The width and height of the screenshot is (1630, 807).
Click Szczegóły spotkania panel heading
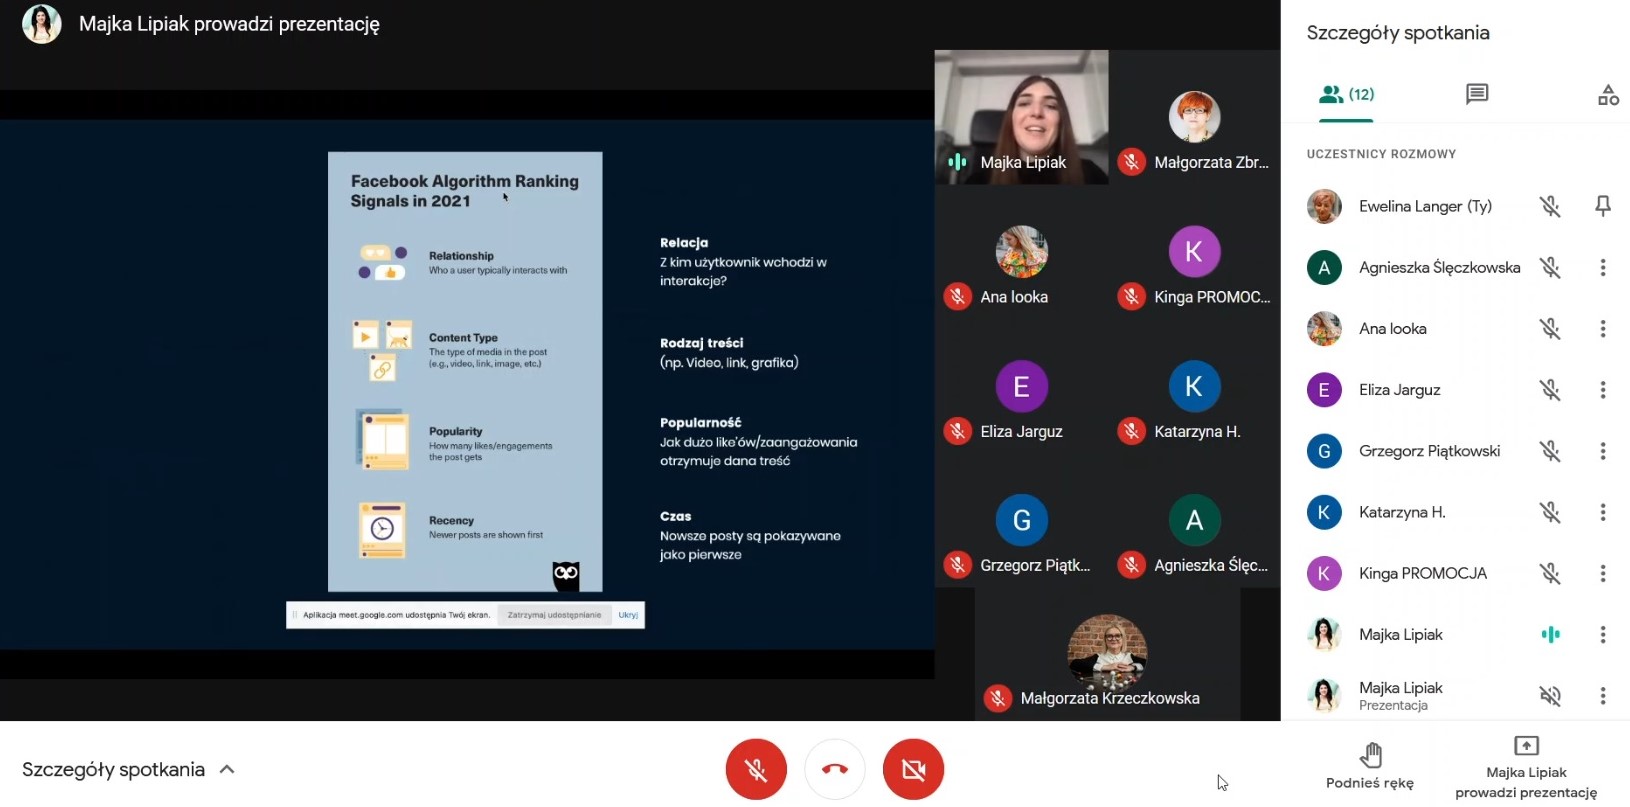pos(1398,33)
